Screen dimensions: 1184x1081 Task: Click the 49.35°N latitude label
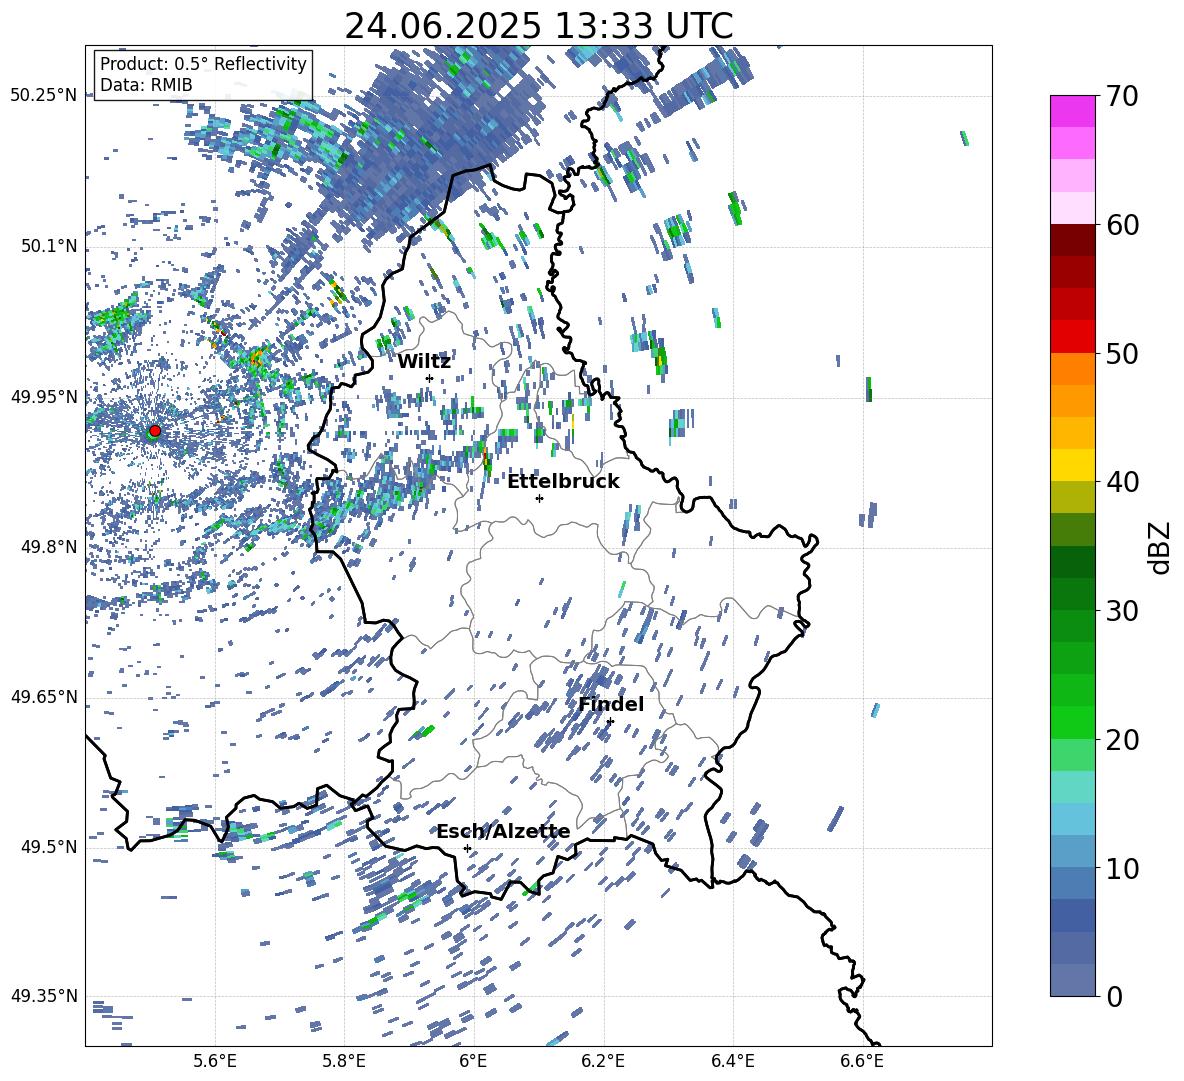click(44, 996)
